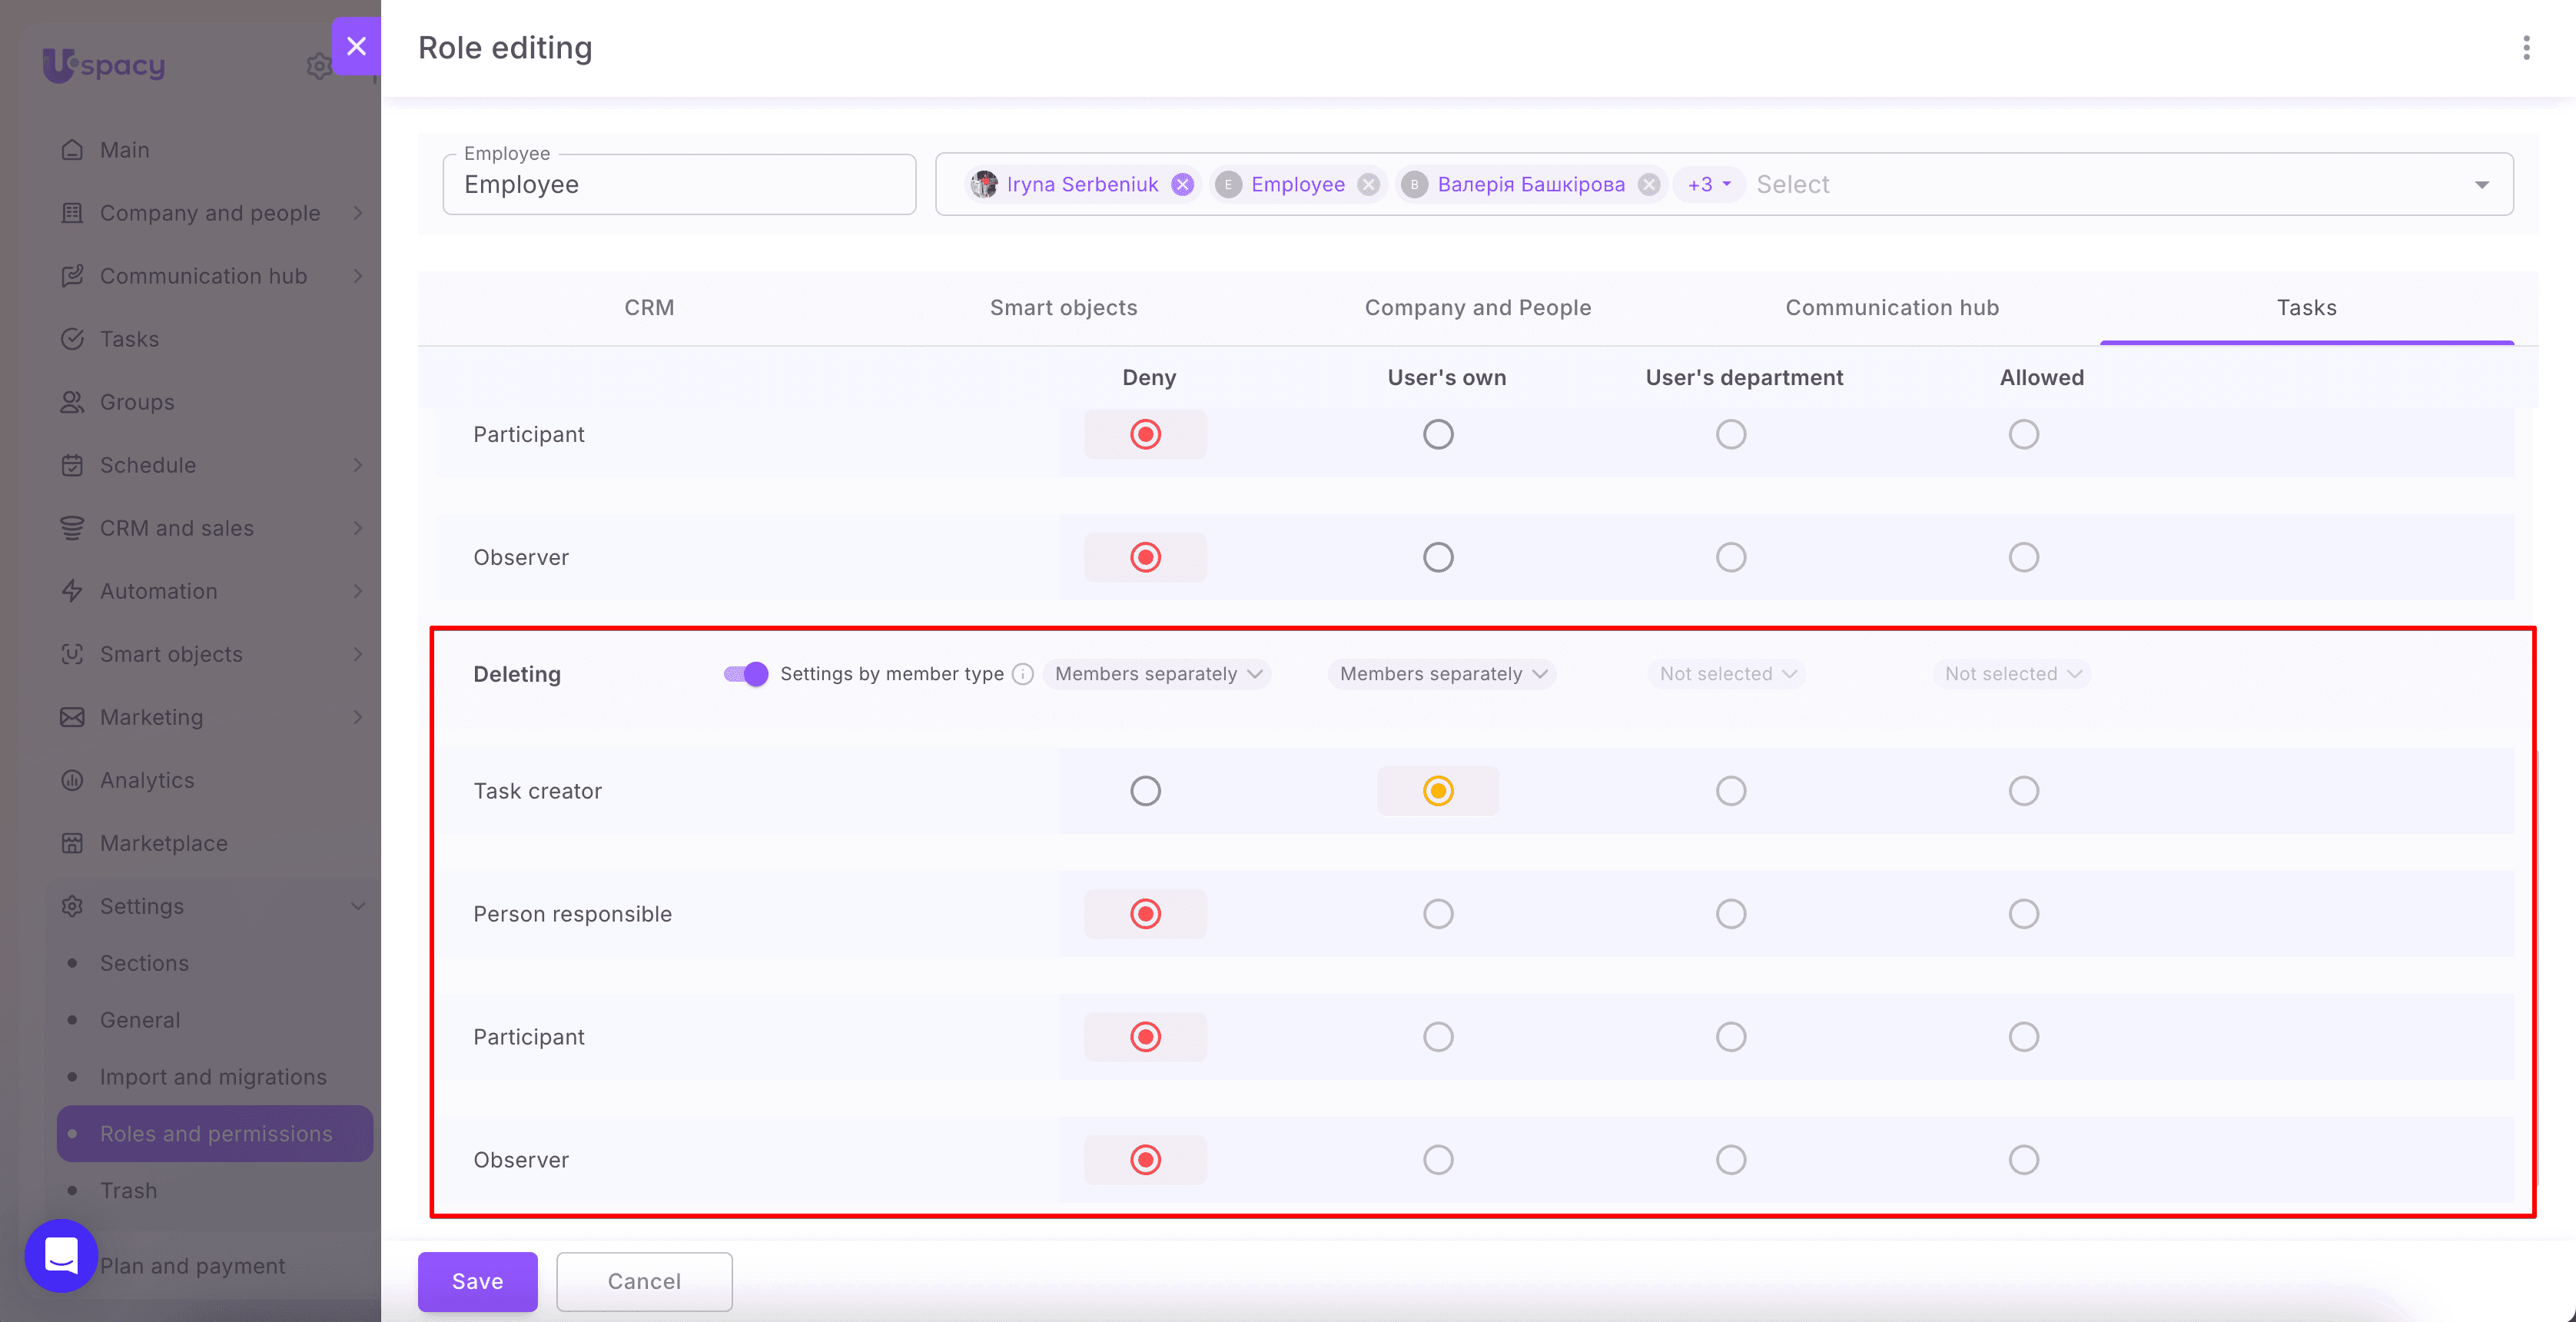Switch to the CRM tab

pyautogui.click(x=649, y=308)
